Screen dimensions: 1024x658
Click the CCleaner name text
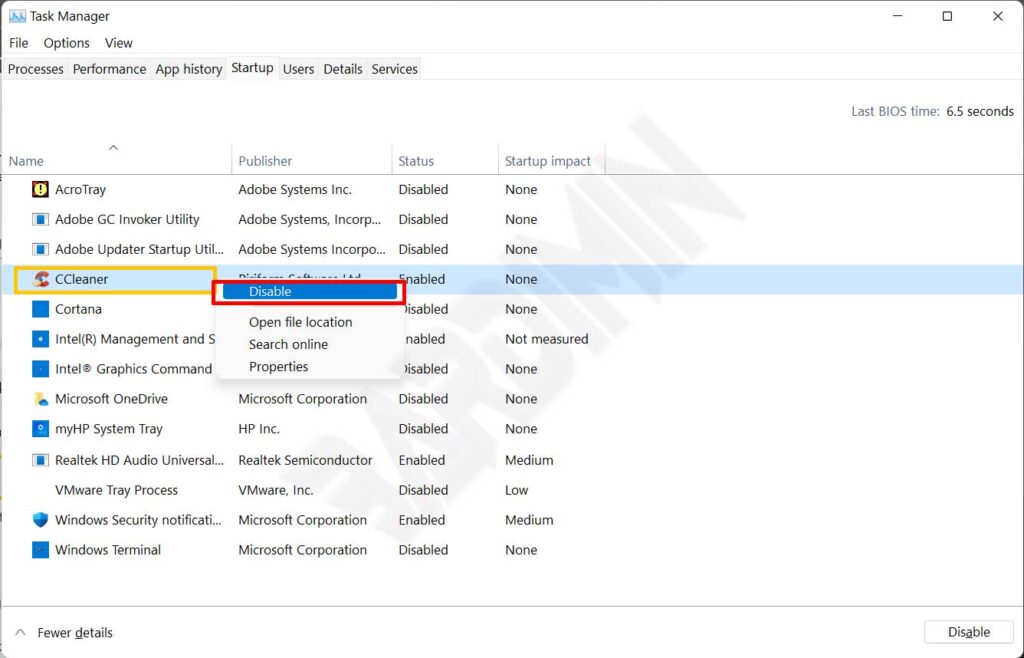[x=82, y=279]
